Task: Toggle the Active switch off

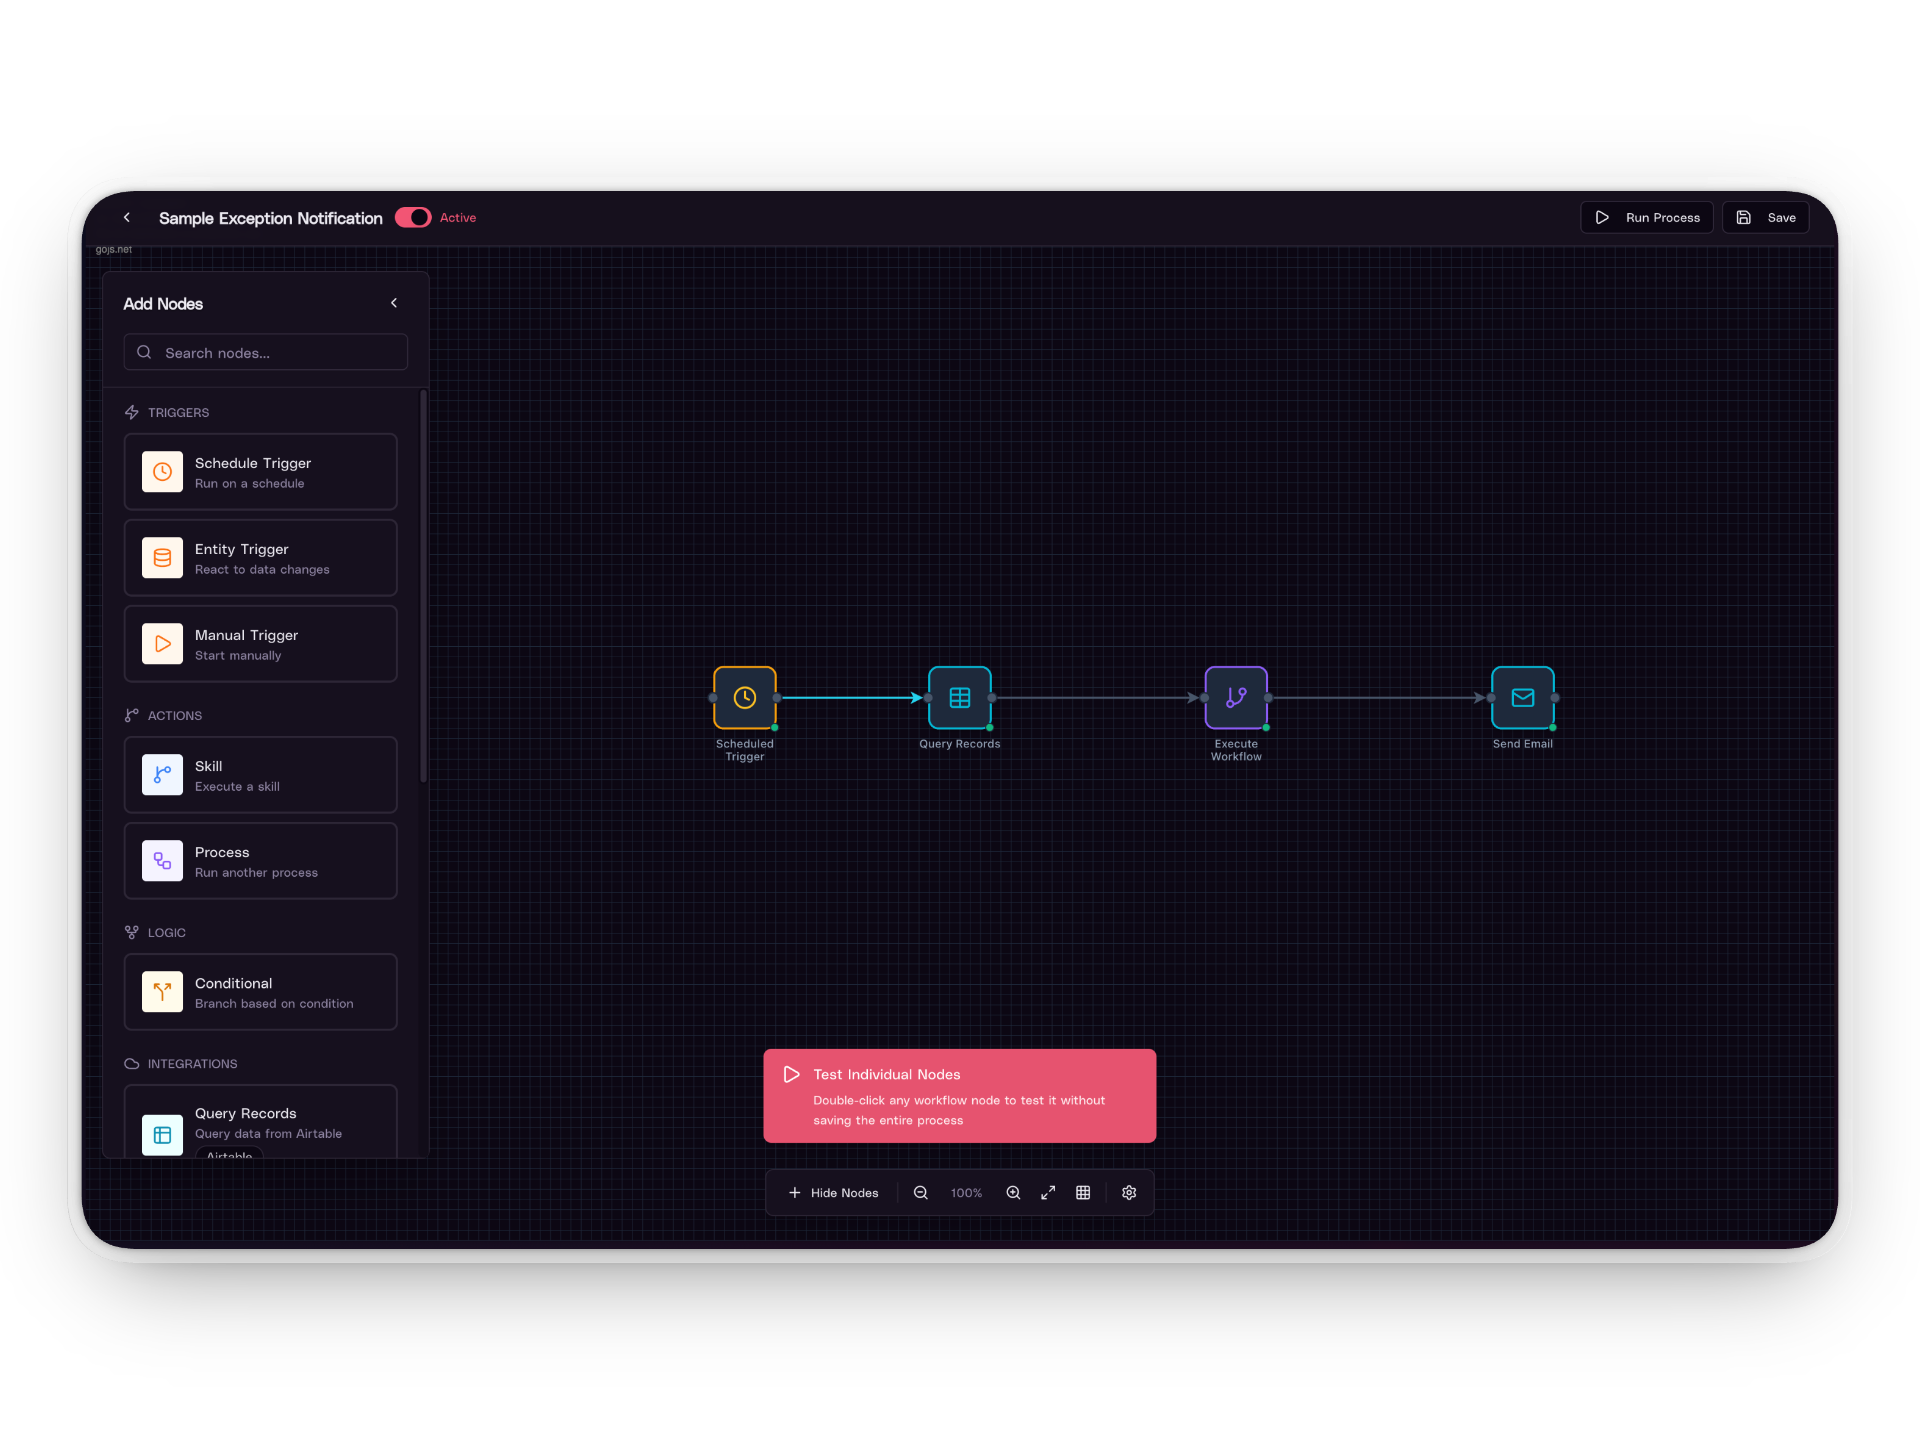Action: (x=412, y=217)
